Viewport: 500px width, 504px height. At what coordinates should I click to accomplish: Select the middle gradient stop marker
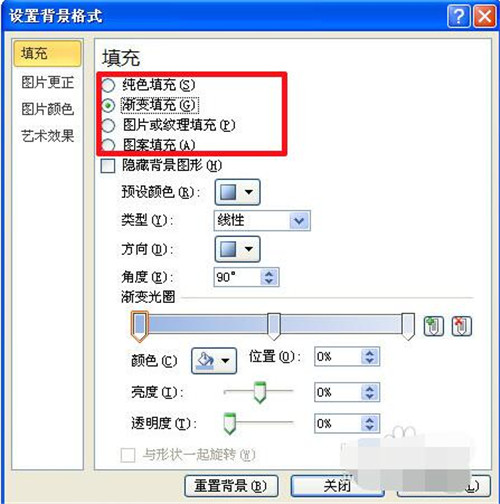(274, 326)
